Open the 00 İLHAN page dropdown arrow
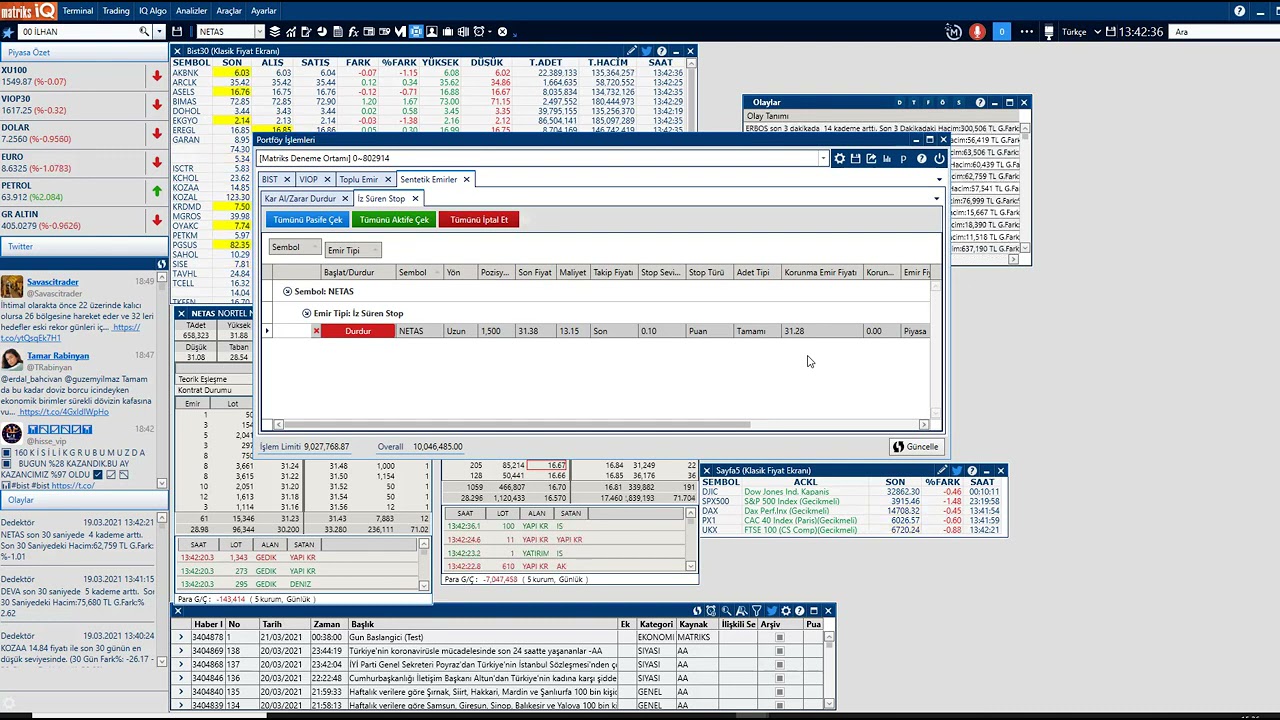1280x720 pixels. coord(160,32)
